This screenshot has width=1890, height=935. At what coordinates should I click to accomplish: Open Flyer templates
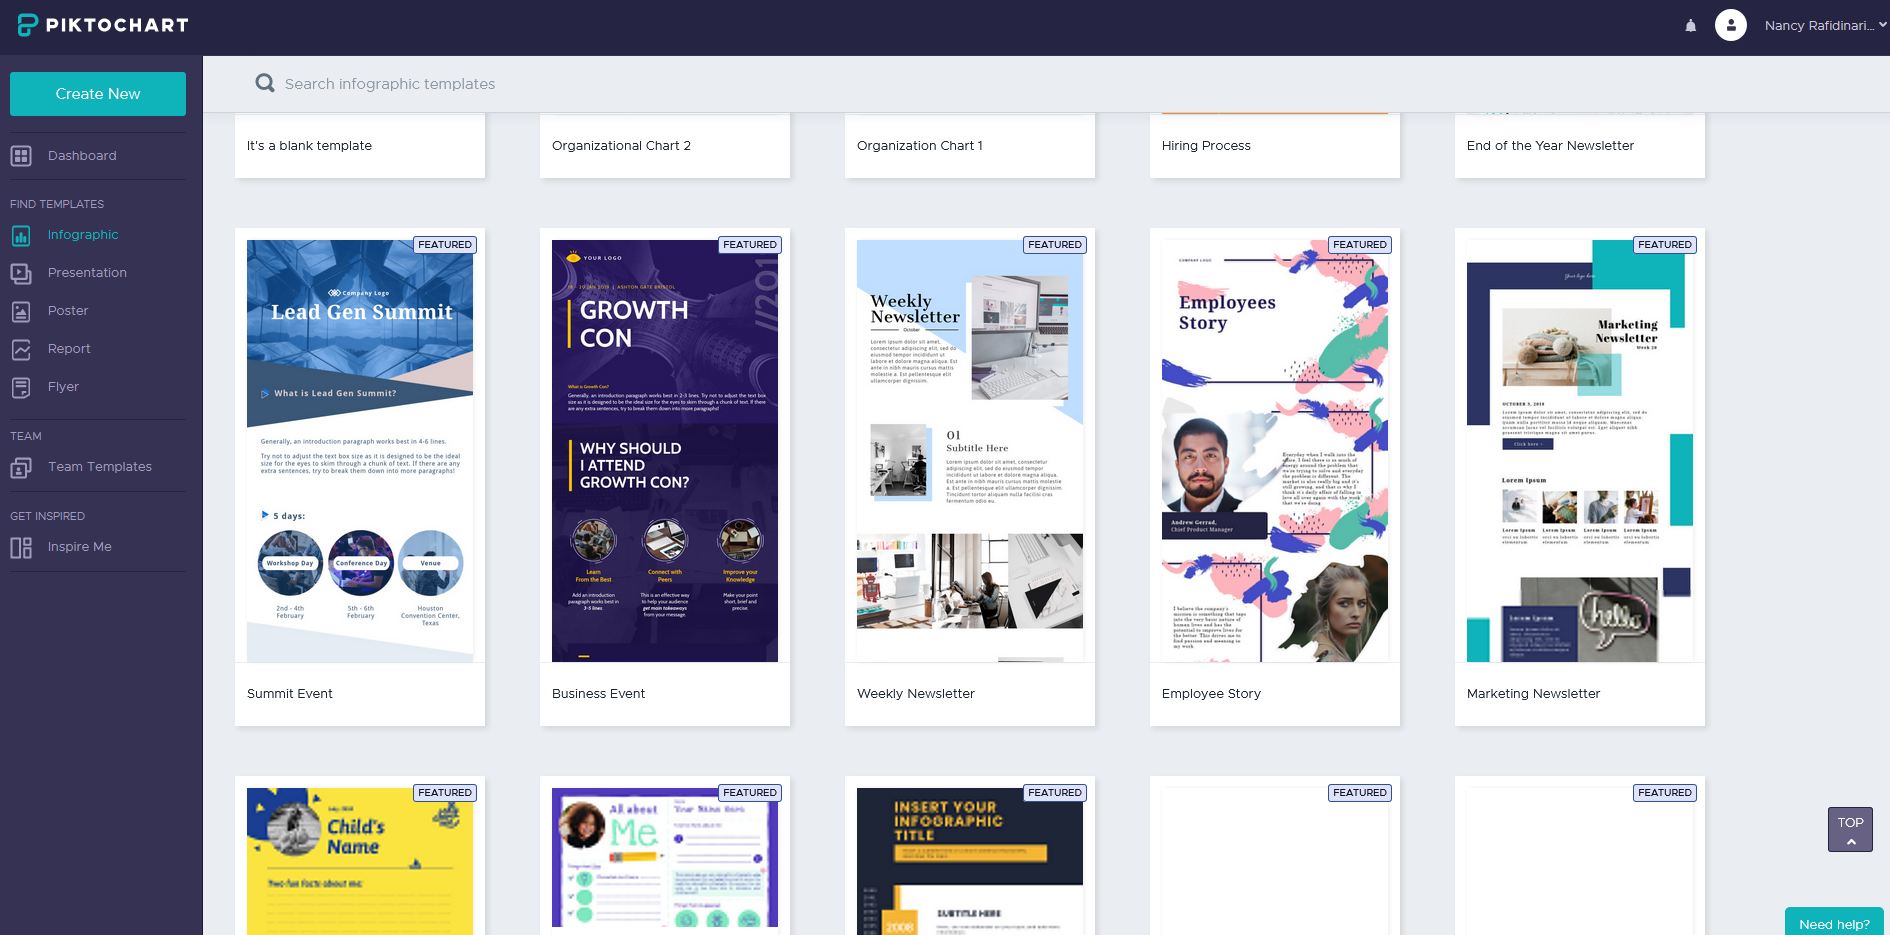coord(63,387)
